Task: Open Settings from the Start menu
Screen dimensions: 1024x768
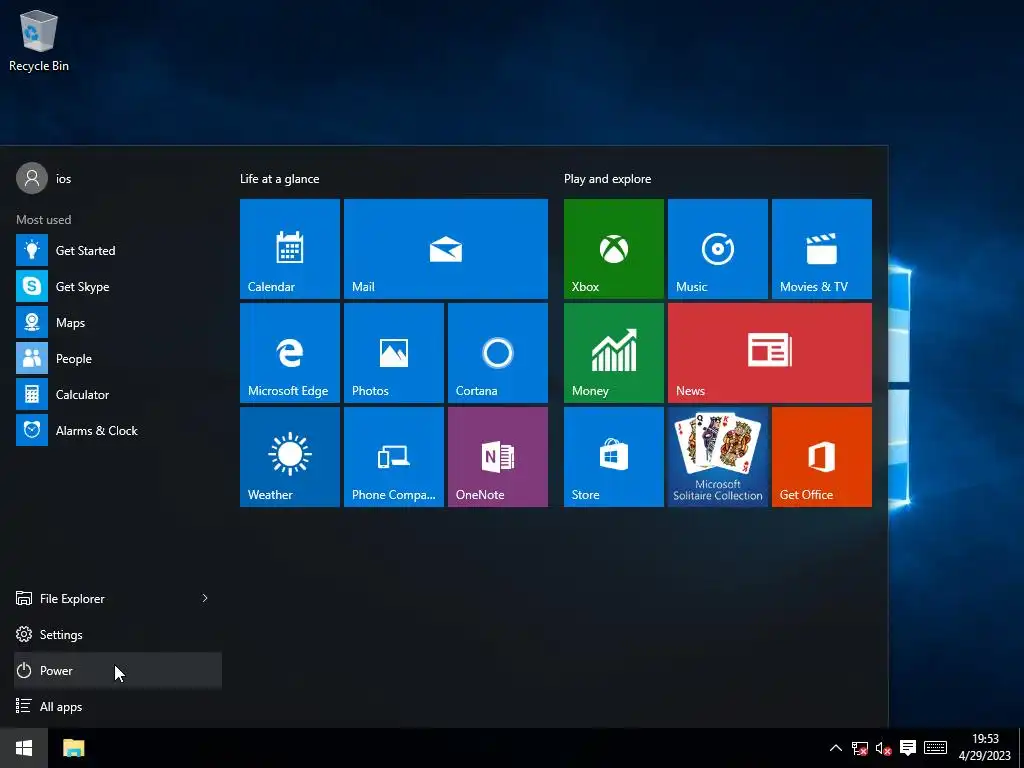Action: click(118, 634)
